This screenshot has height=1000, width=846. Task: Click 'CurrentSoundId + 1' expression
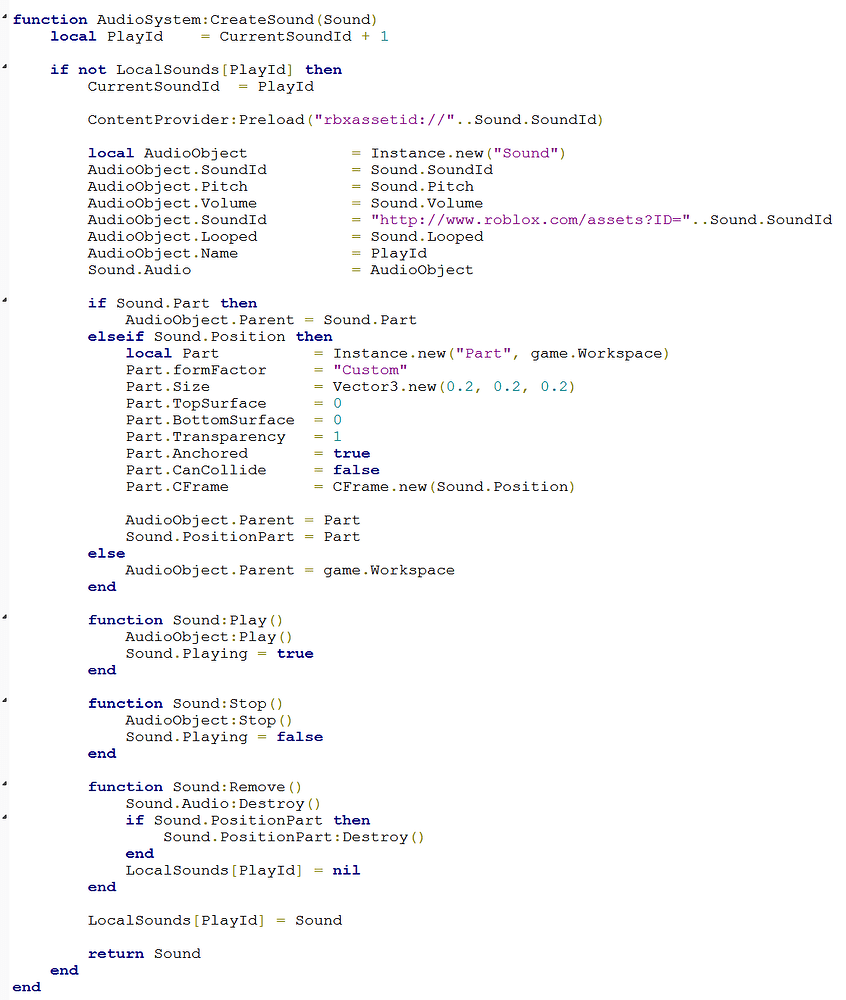pyautogui.click(x=304, y=36)
